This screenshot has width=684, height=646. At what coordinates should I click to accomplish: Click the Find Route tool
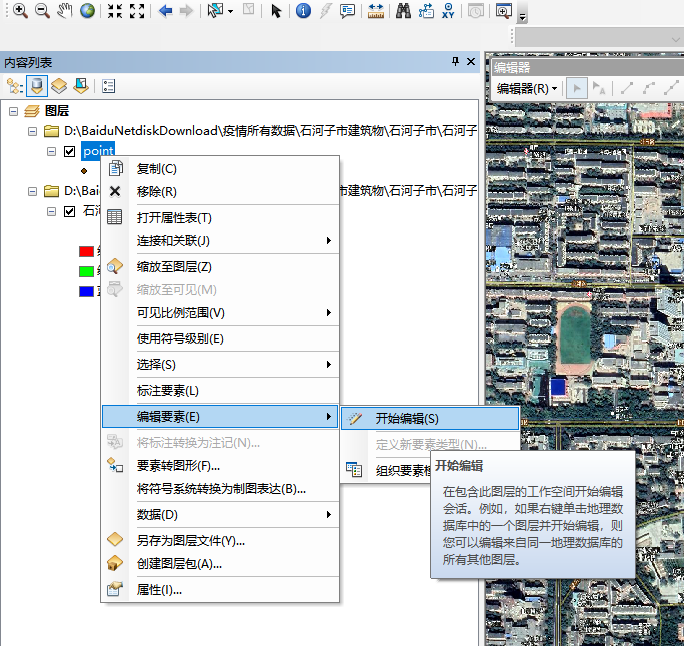[x=426, y=10]
